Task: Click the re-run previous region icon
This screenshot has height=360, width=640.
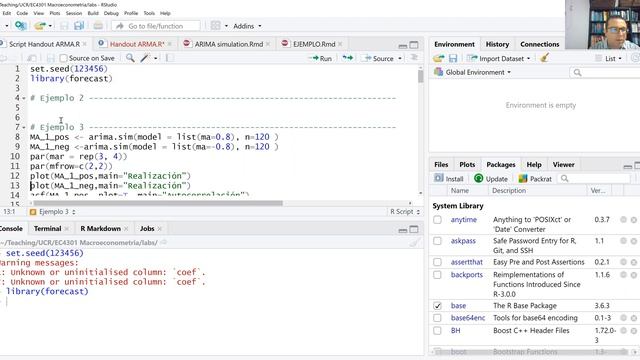Action: click(347, 58)
